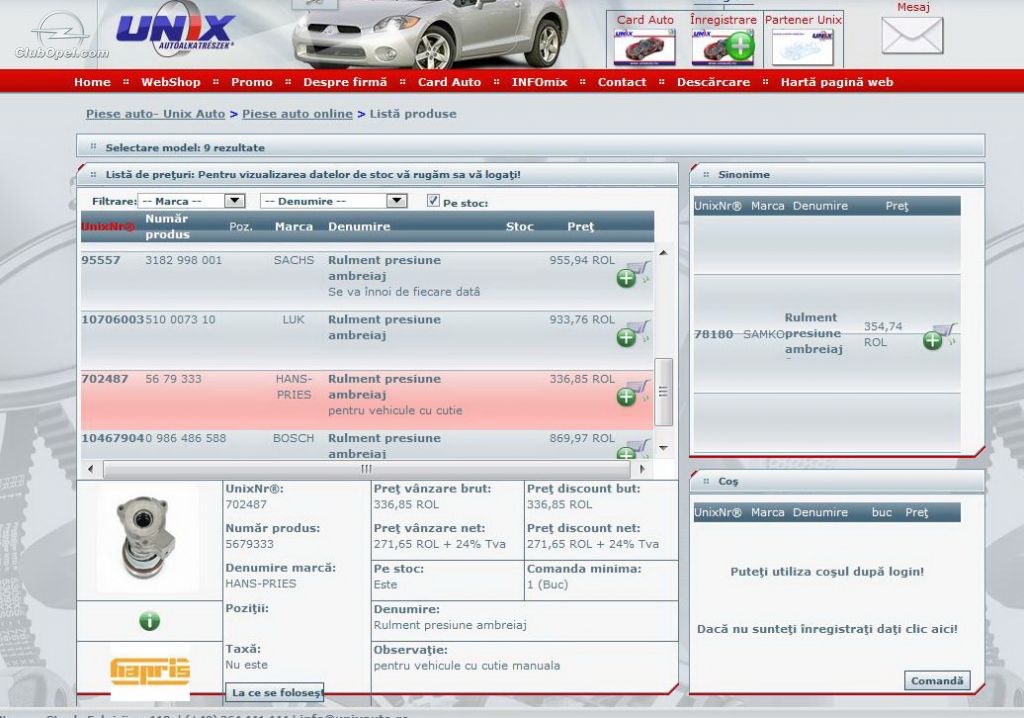
Task: Open the Mesaj envelope icon
Action: tap(912, 36)
